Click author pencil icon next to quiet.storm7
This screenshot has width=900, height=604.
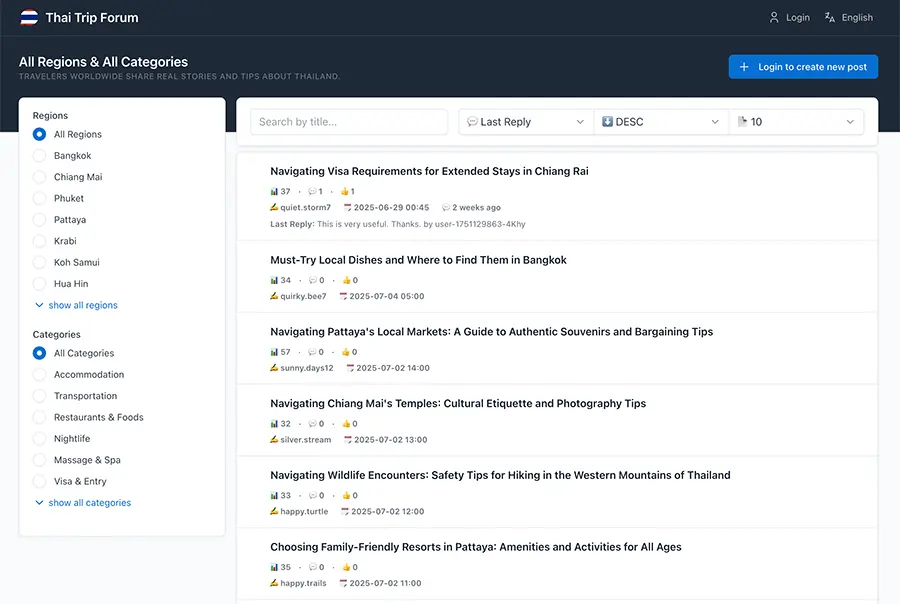pyautogui.click(x=274, y=207)
